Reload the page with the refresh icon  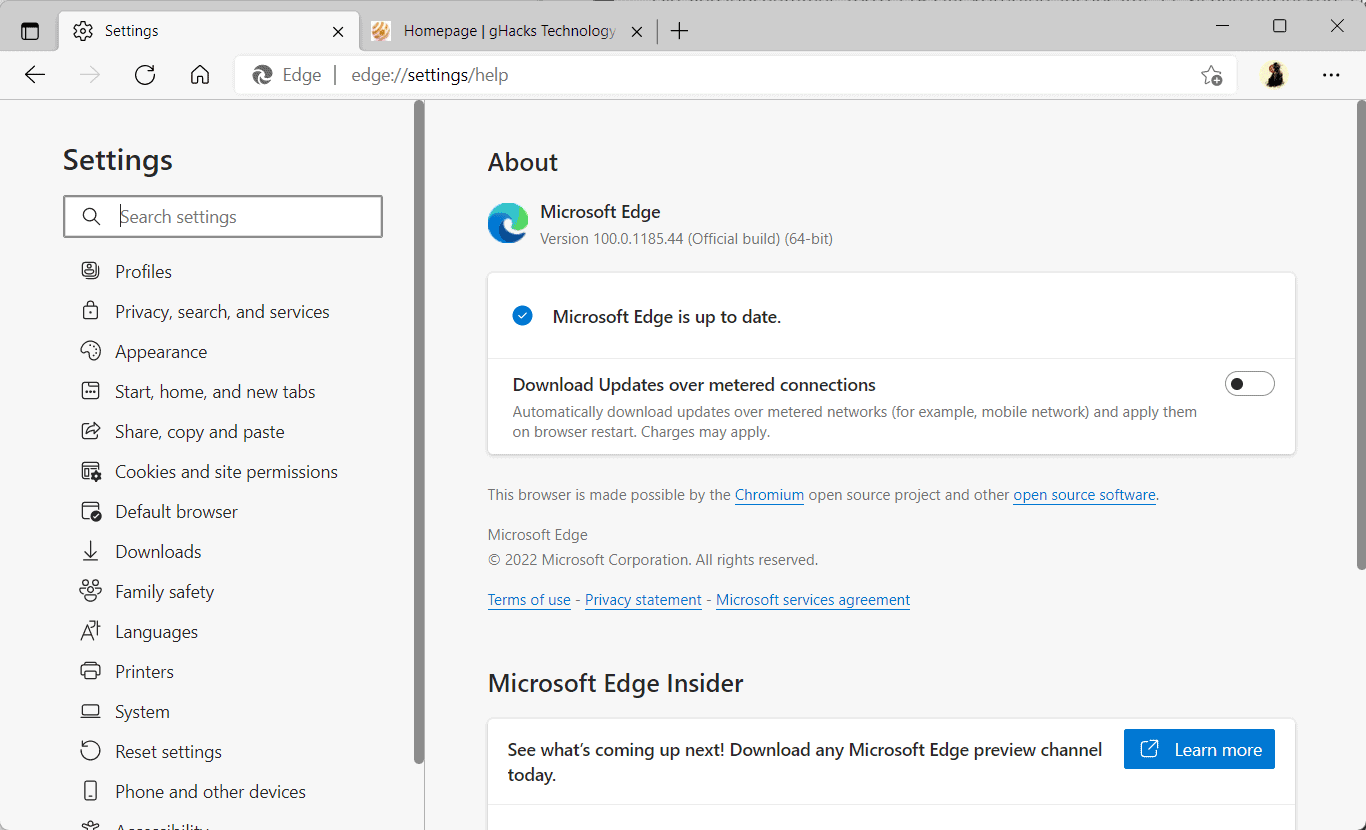pos(144,74)
